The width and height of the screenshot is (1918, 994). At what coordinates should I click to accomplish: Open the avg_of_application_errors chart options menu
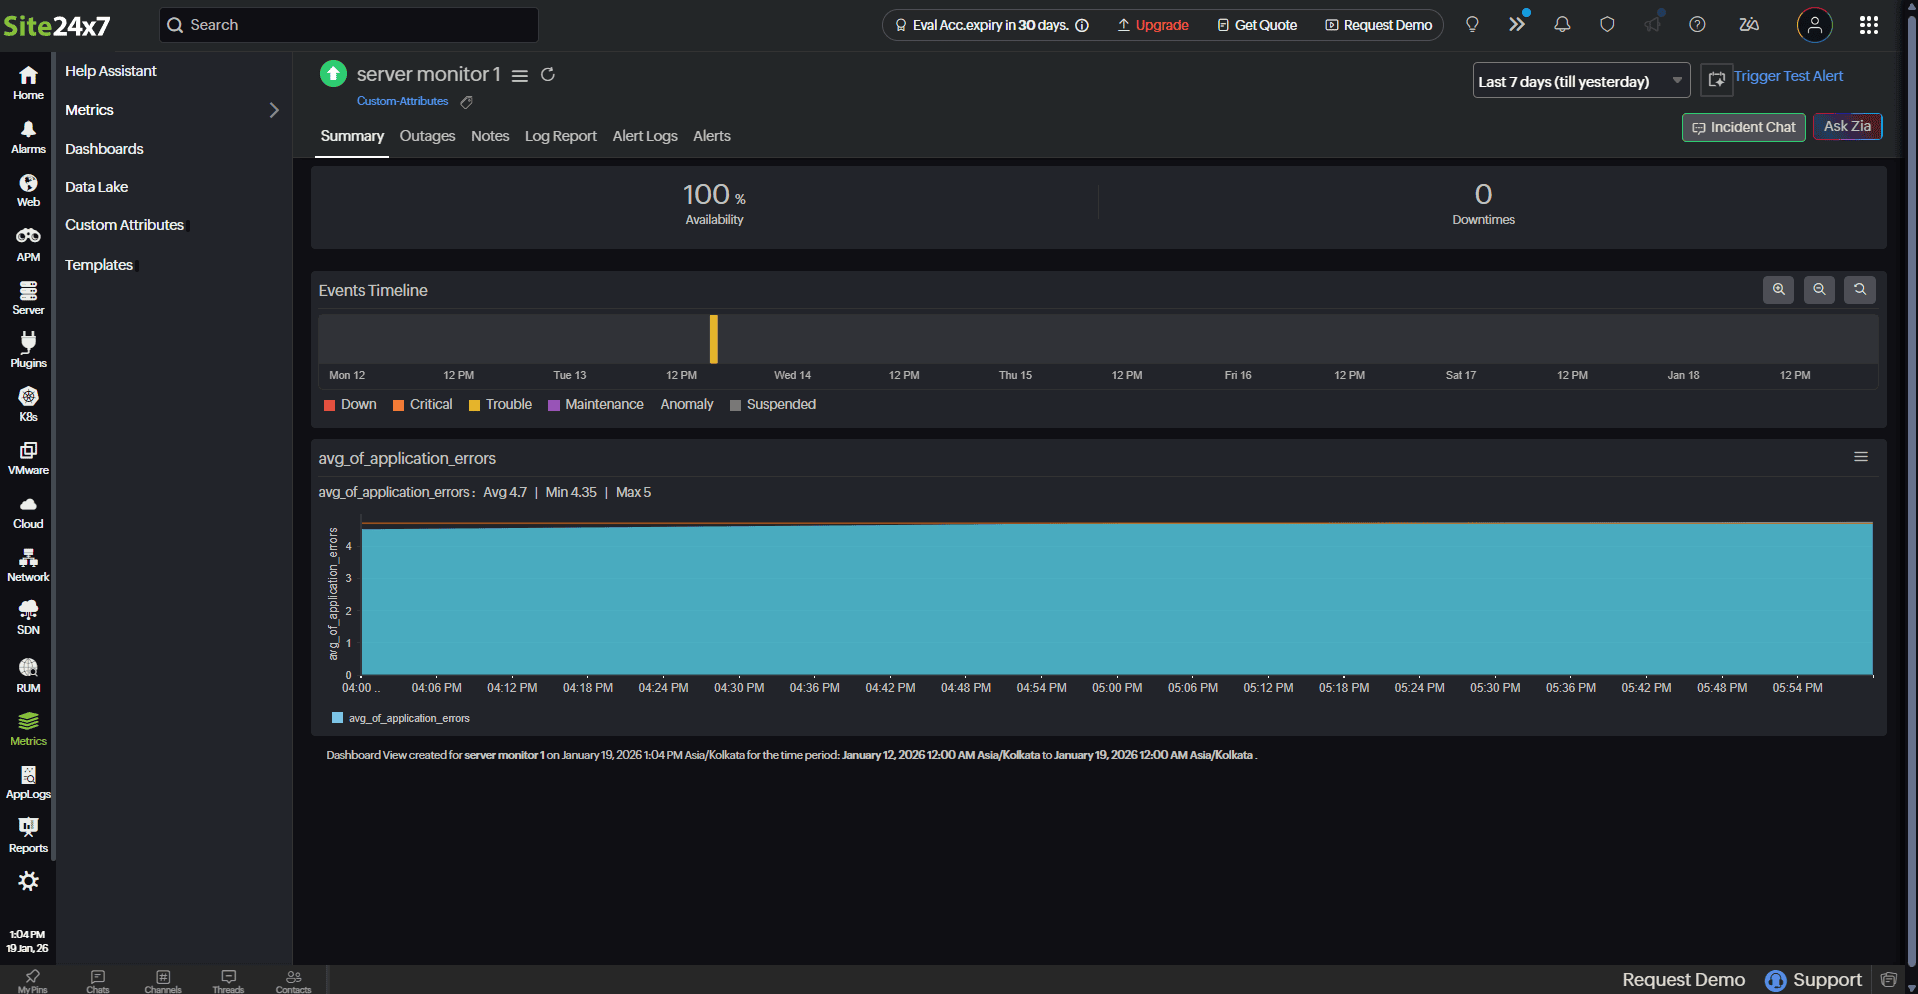1860,457
